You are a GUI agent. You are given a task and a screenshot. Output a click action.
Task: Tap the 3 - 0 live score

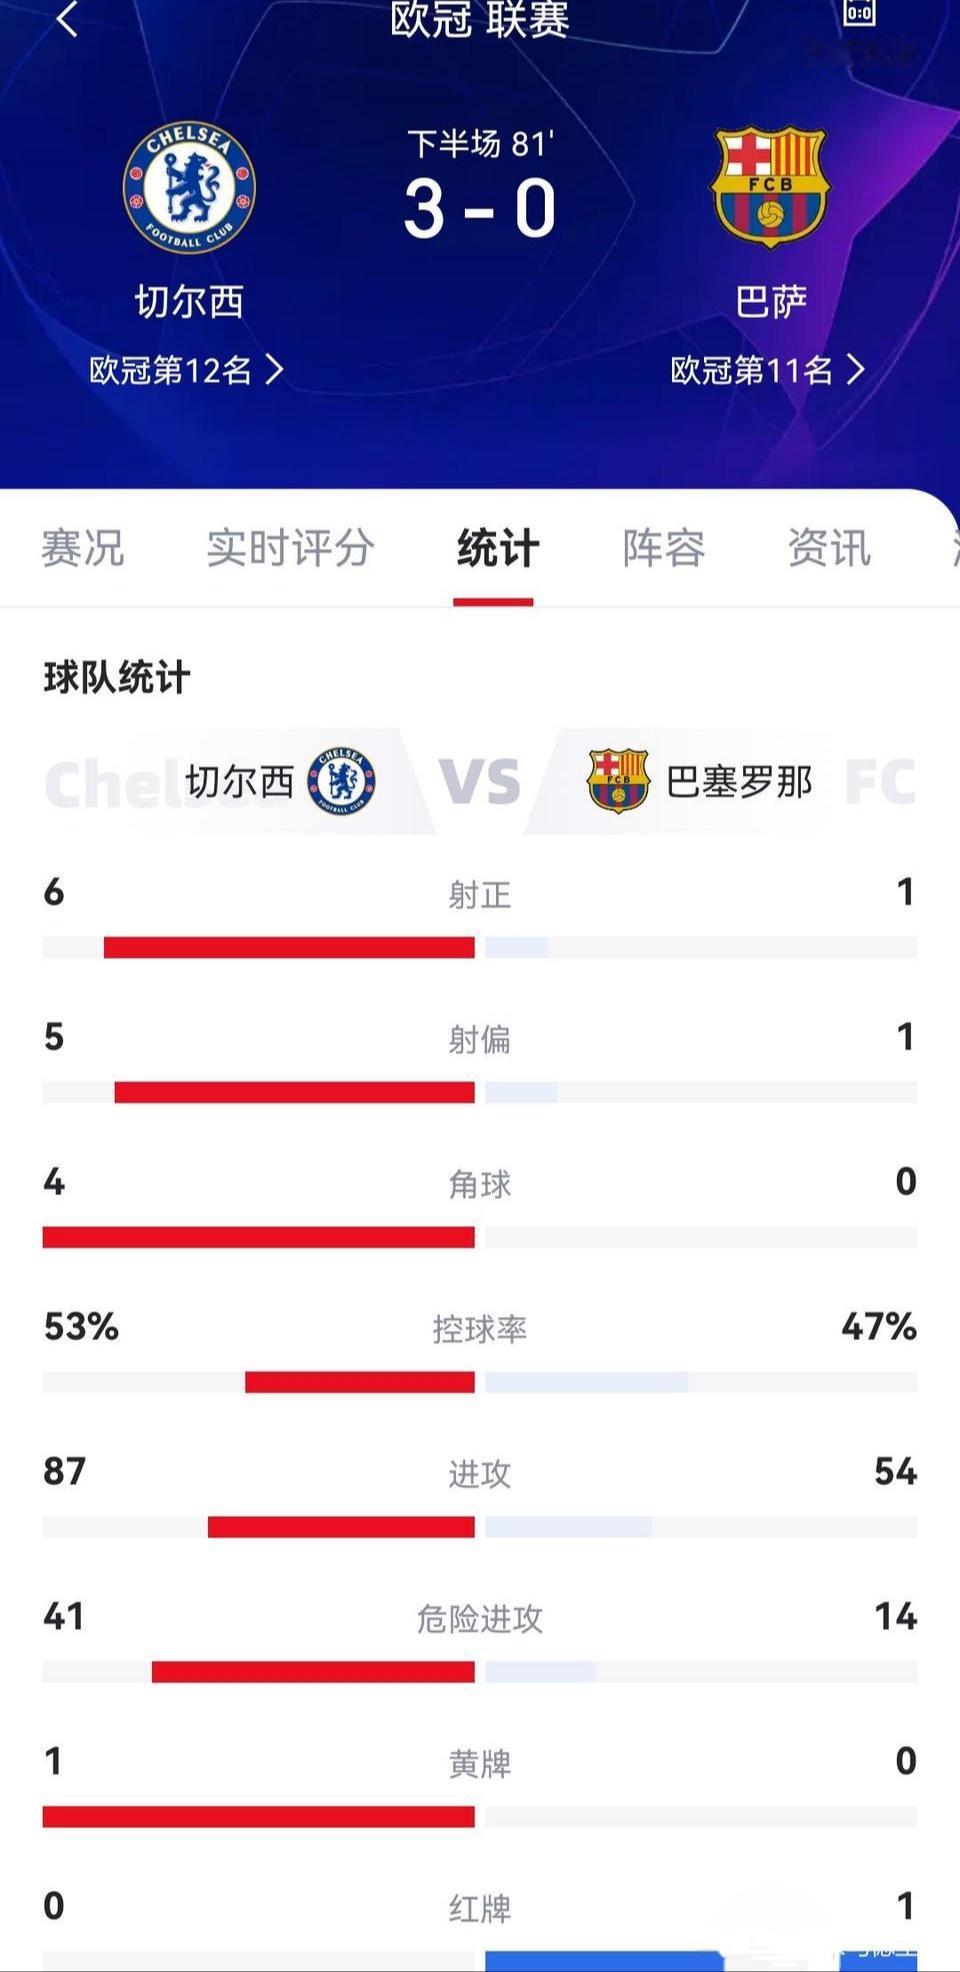coord(479,209)
